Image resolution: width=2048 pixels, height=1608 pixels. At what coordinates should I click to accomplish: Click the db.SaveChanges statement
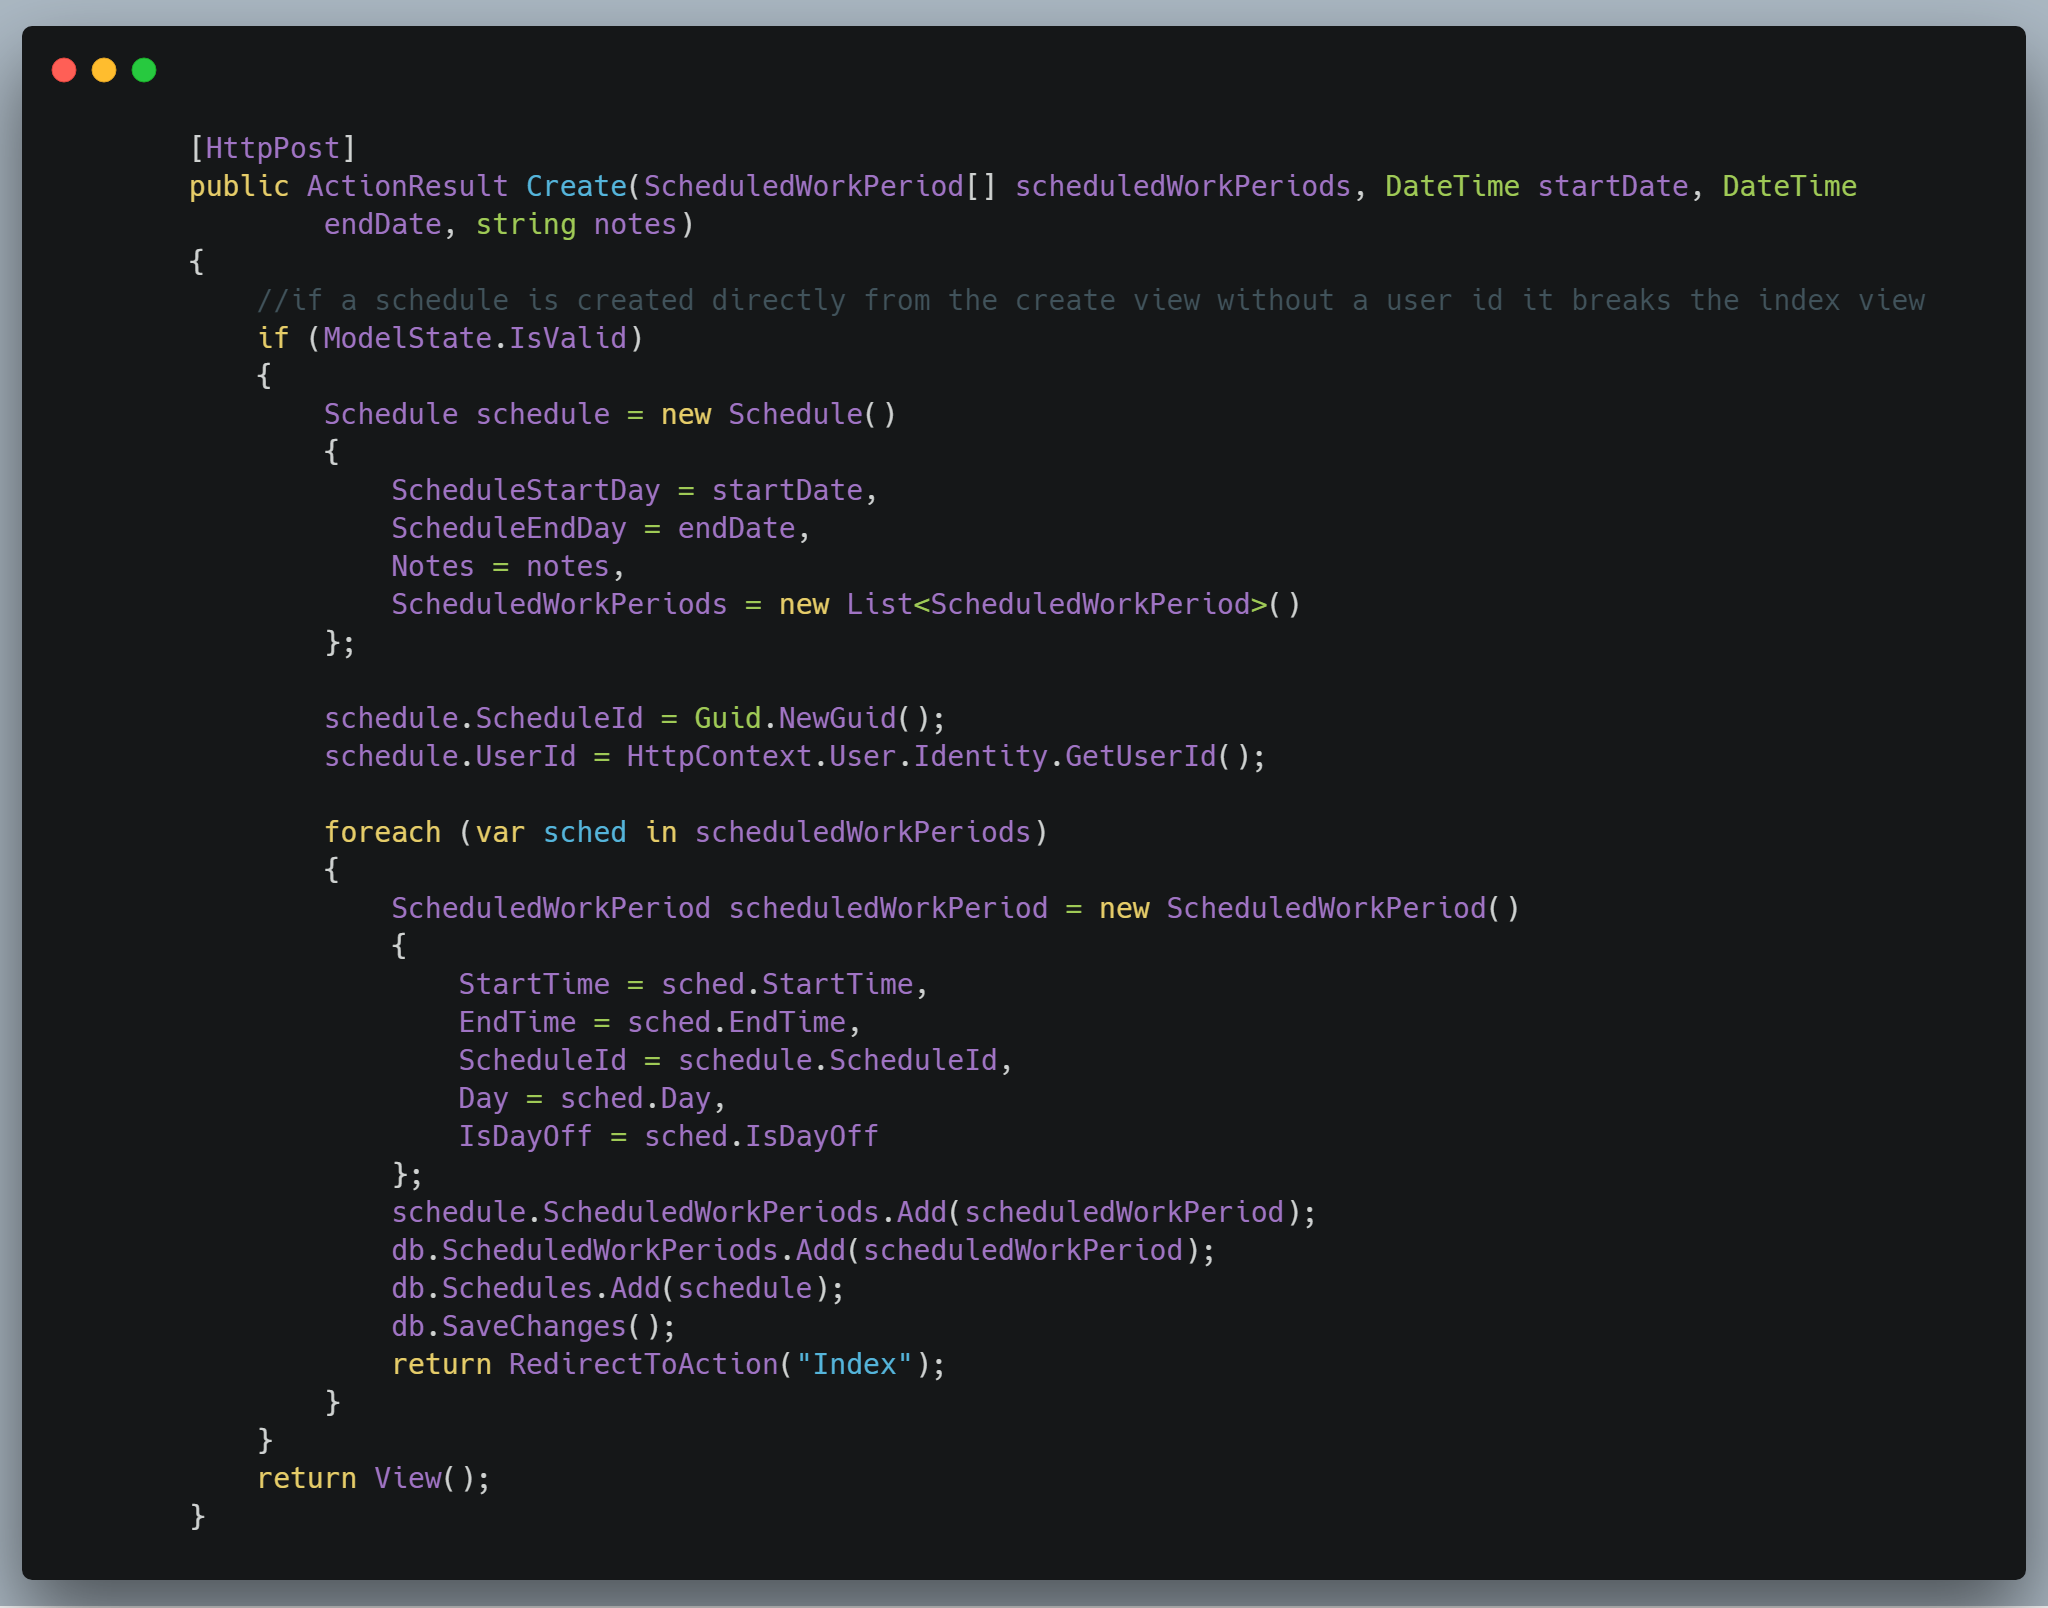(532, 1325)
